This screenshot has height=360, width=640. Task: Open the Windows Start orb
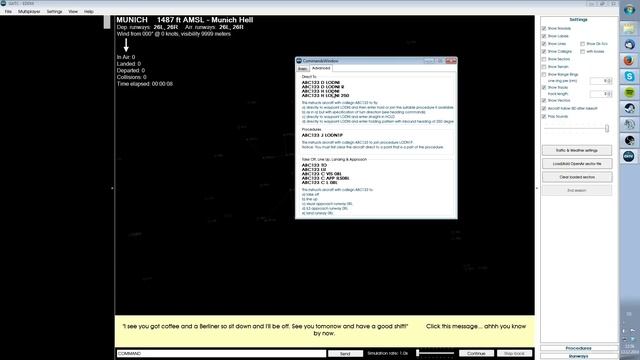click(x=629, y=10)
